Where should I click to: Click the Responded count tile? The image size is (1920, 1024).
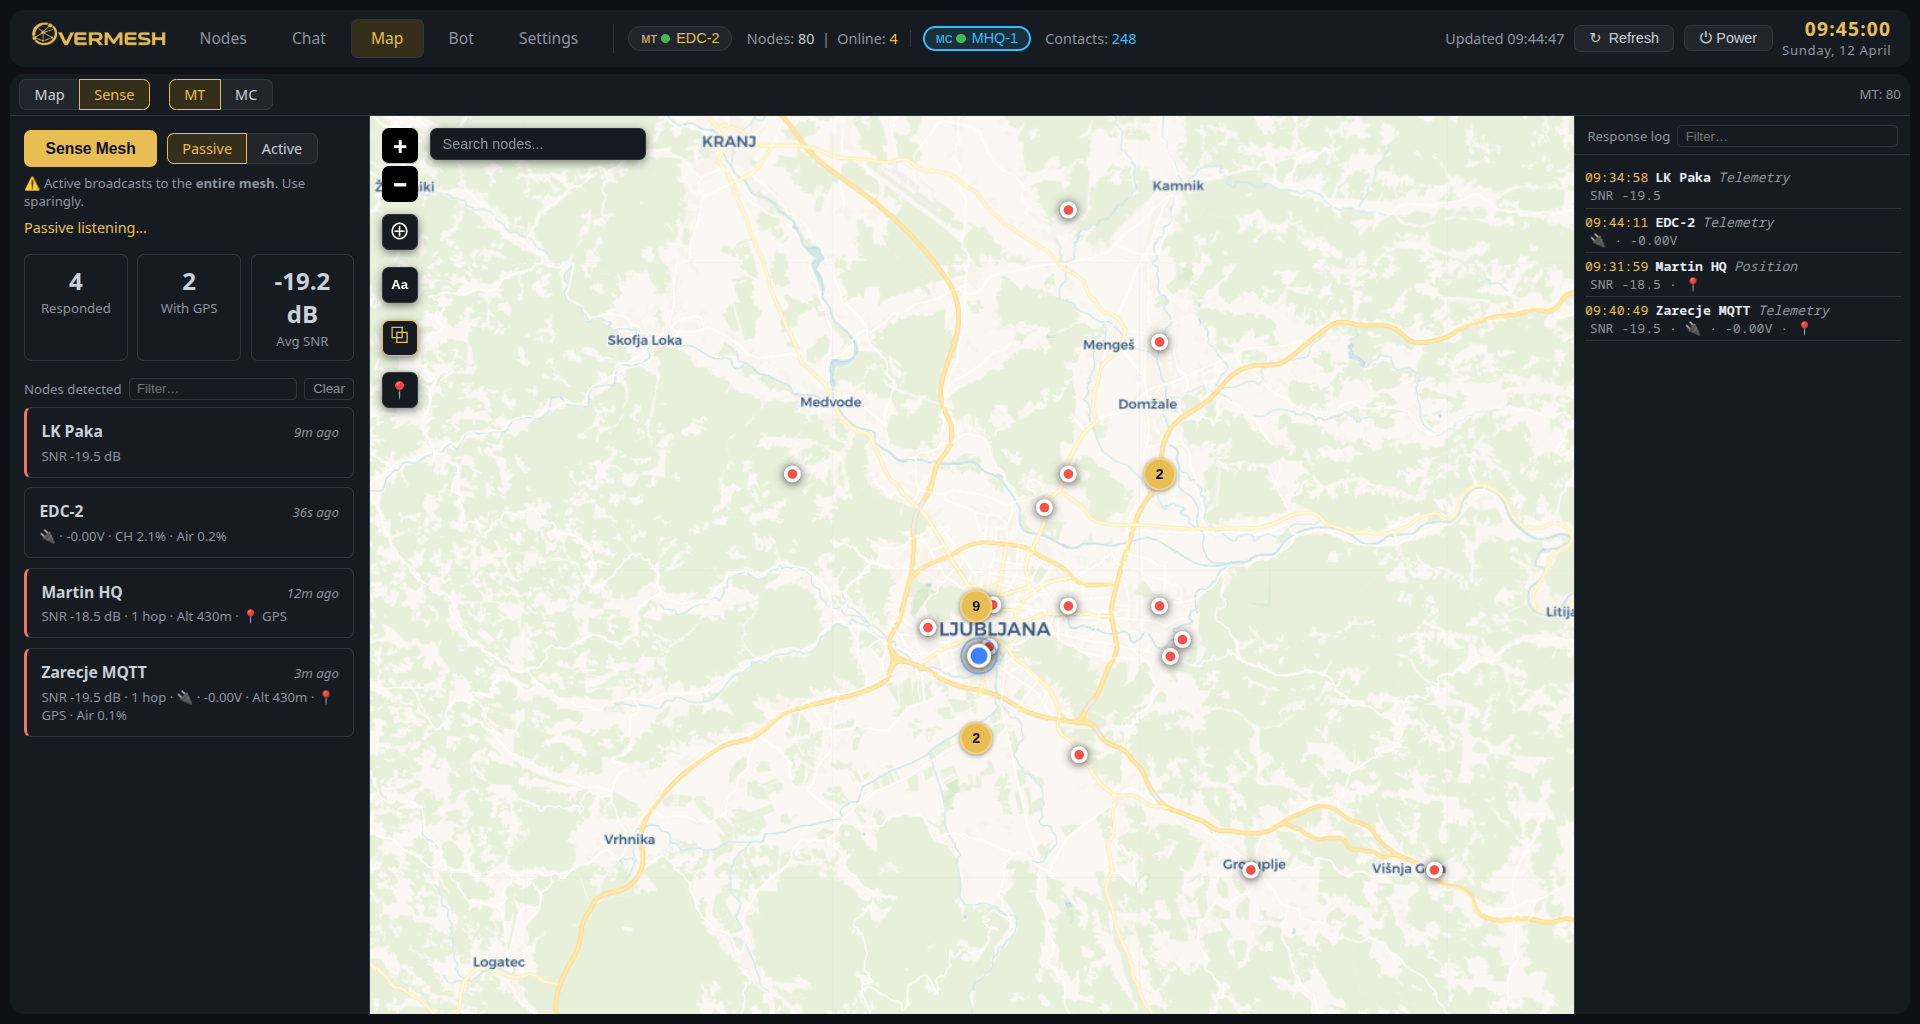pos(76,307)
